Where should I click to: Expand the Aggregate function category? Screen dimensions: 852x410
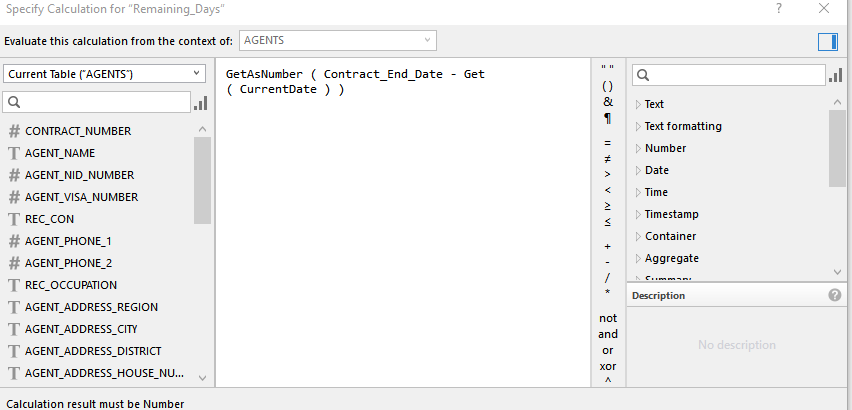pos(672,258)
